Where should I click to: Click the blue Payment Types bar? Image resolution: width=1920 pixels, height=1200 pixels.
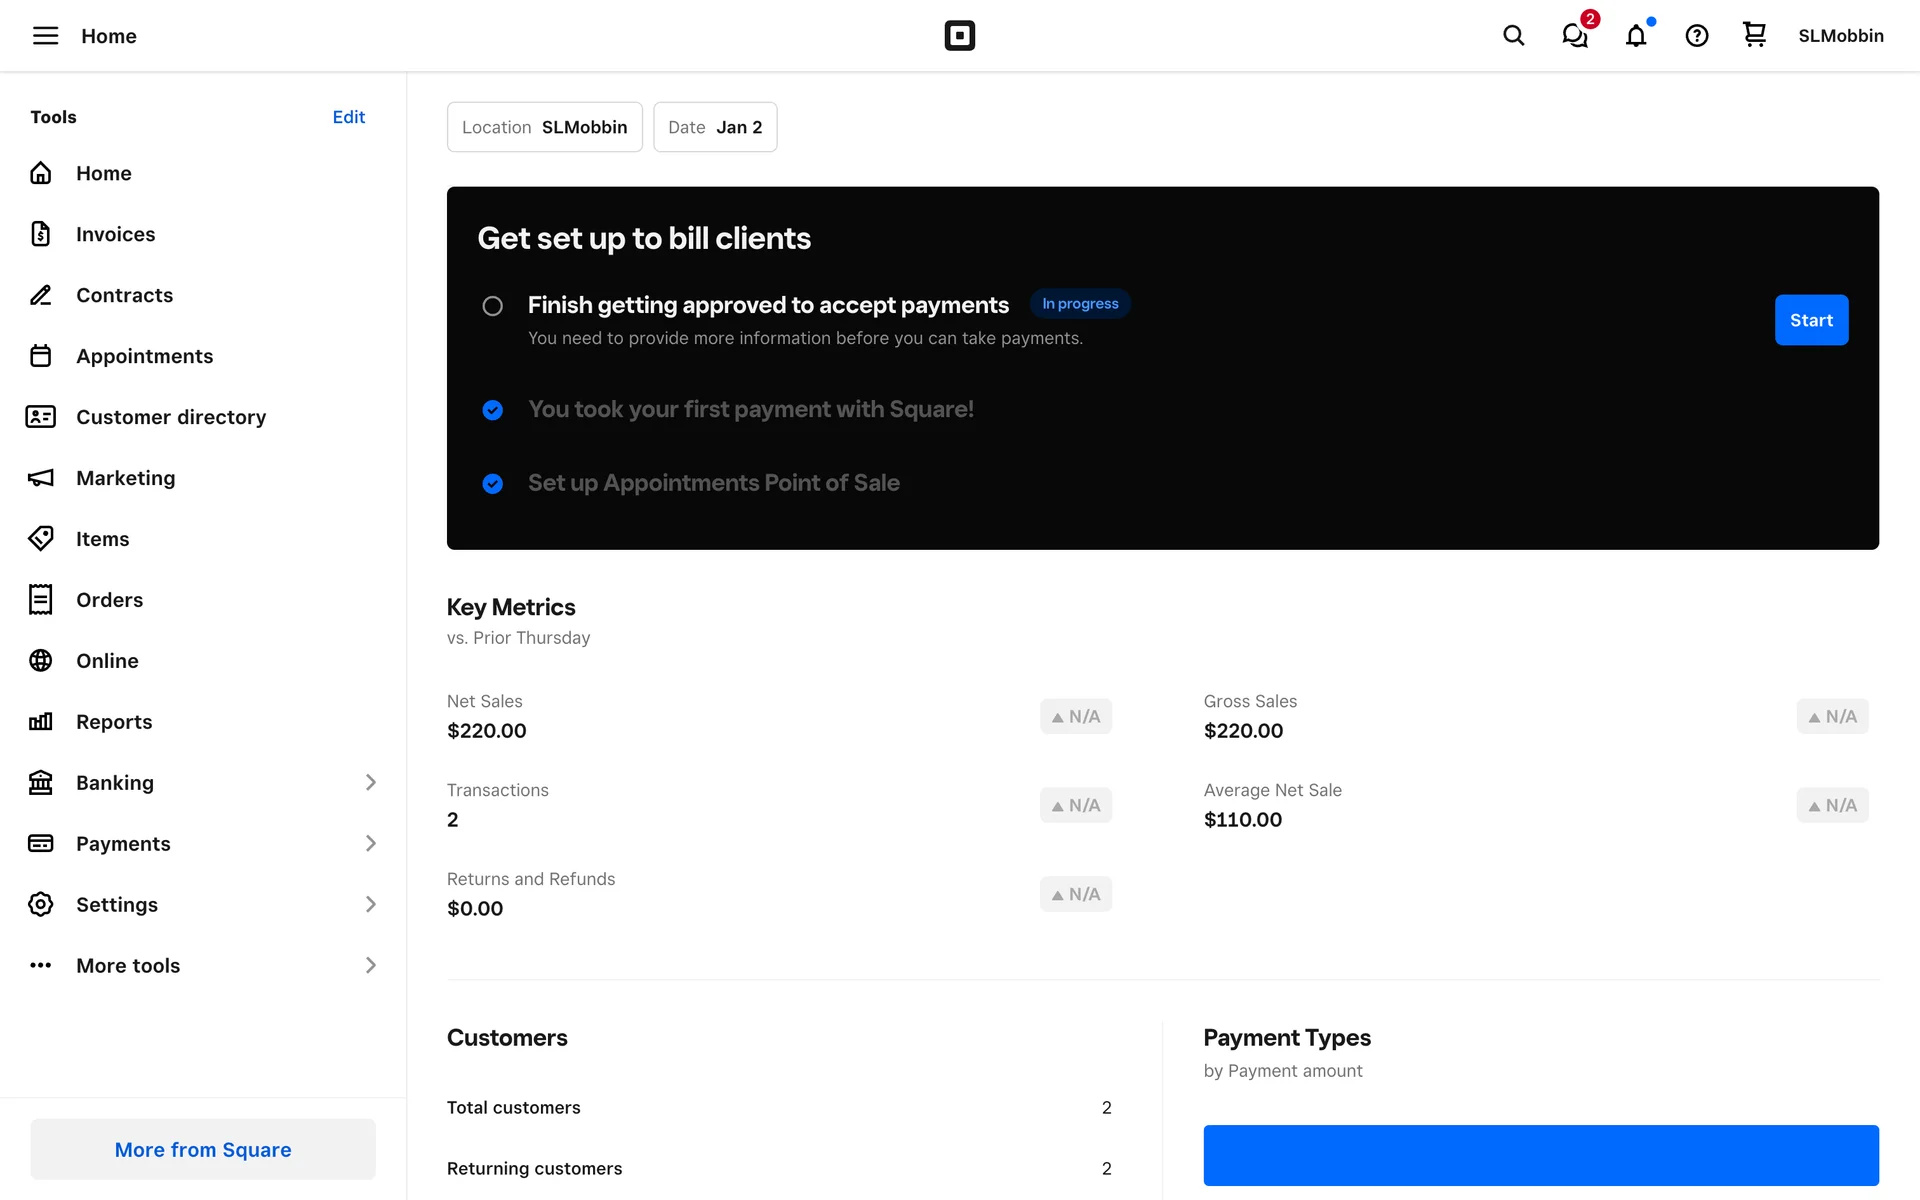(x=1540, y=1155)
